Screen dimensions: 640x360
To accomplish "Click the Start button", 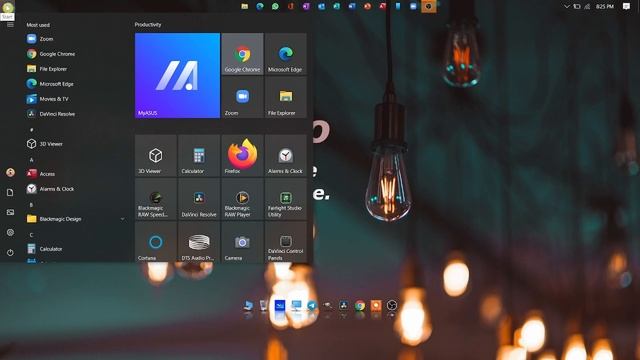I will pos(8,7).
